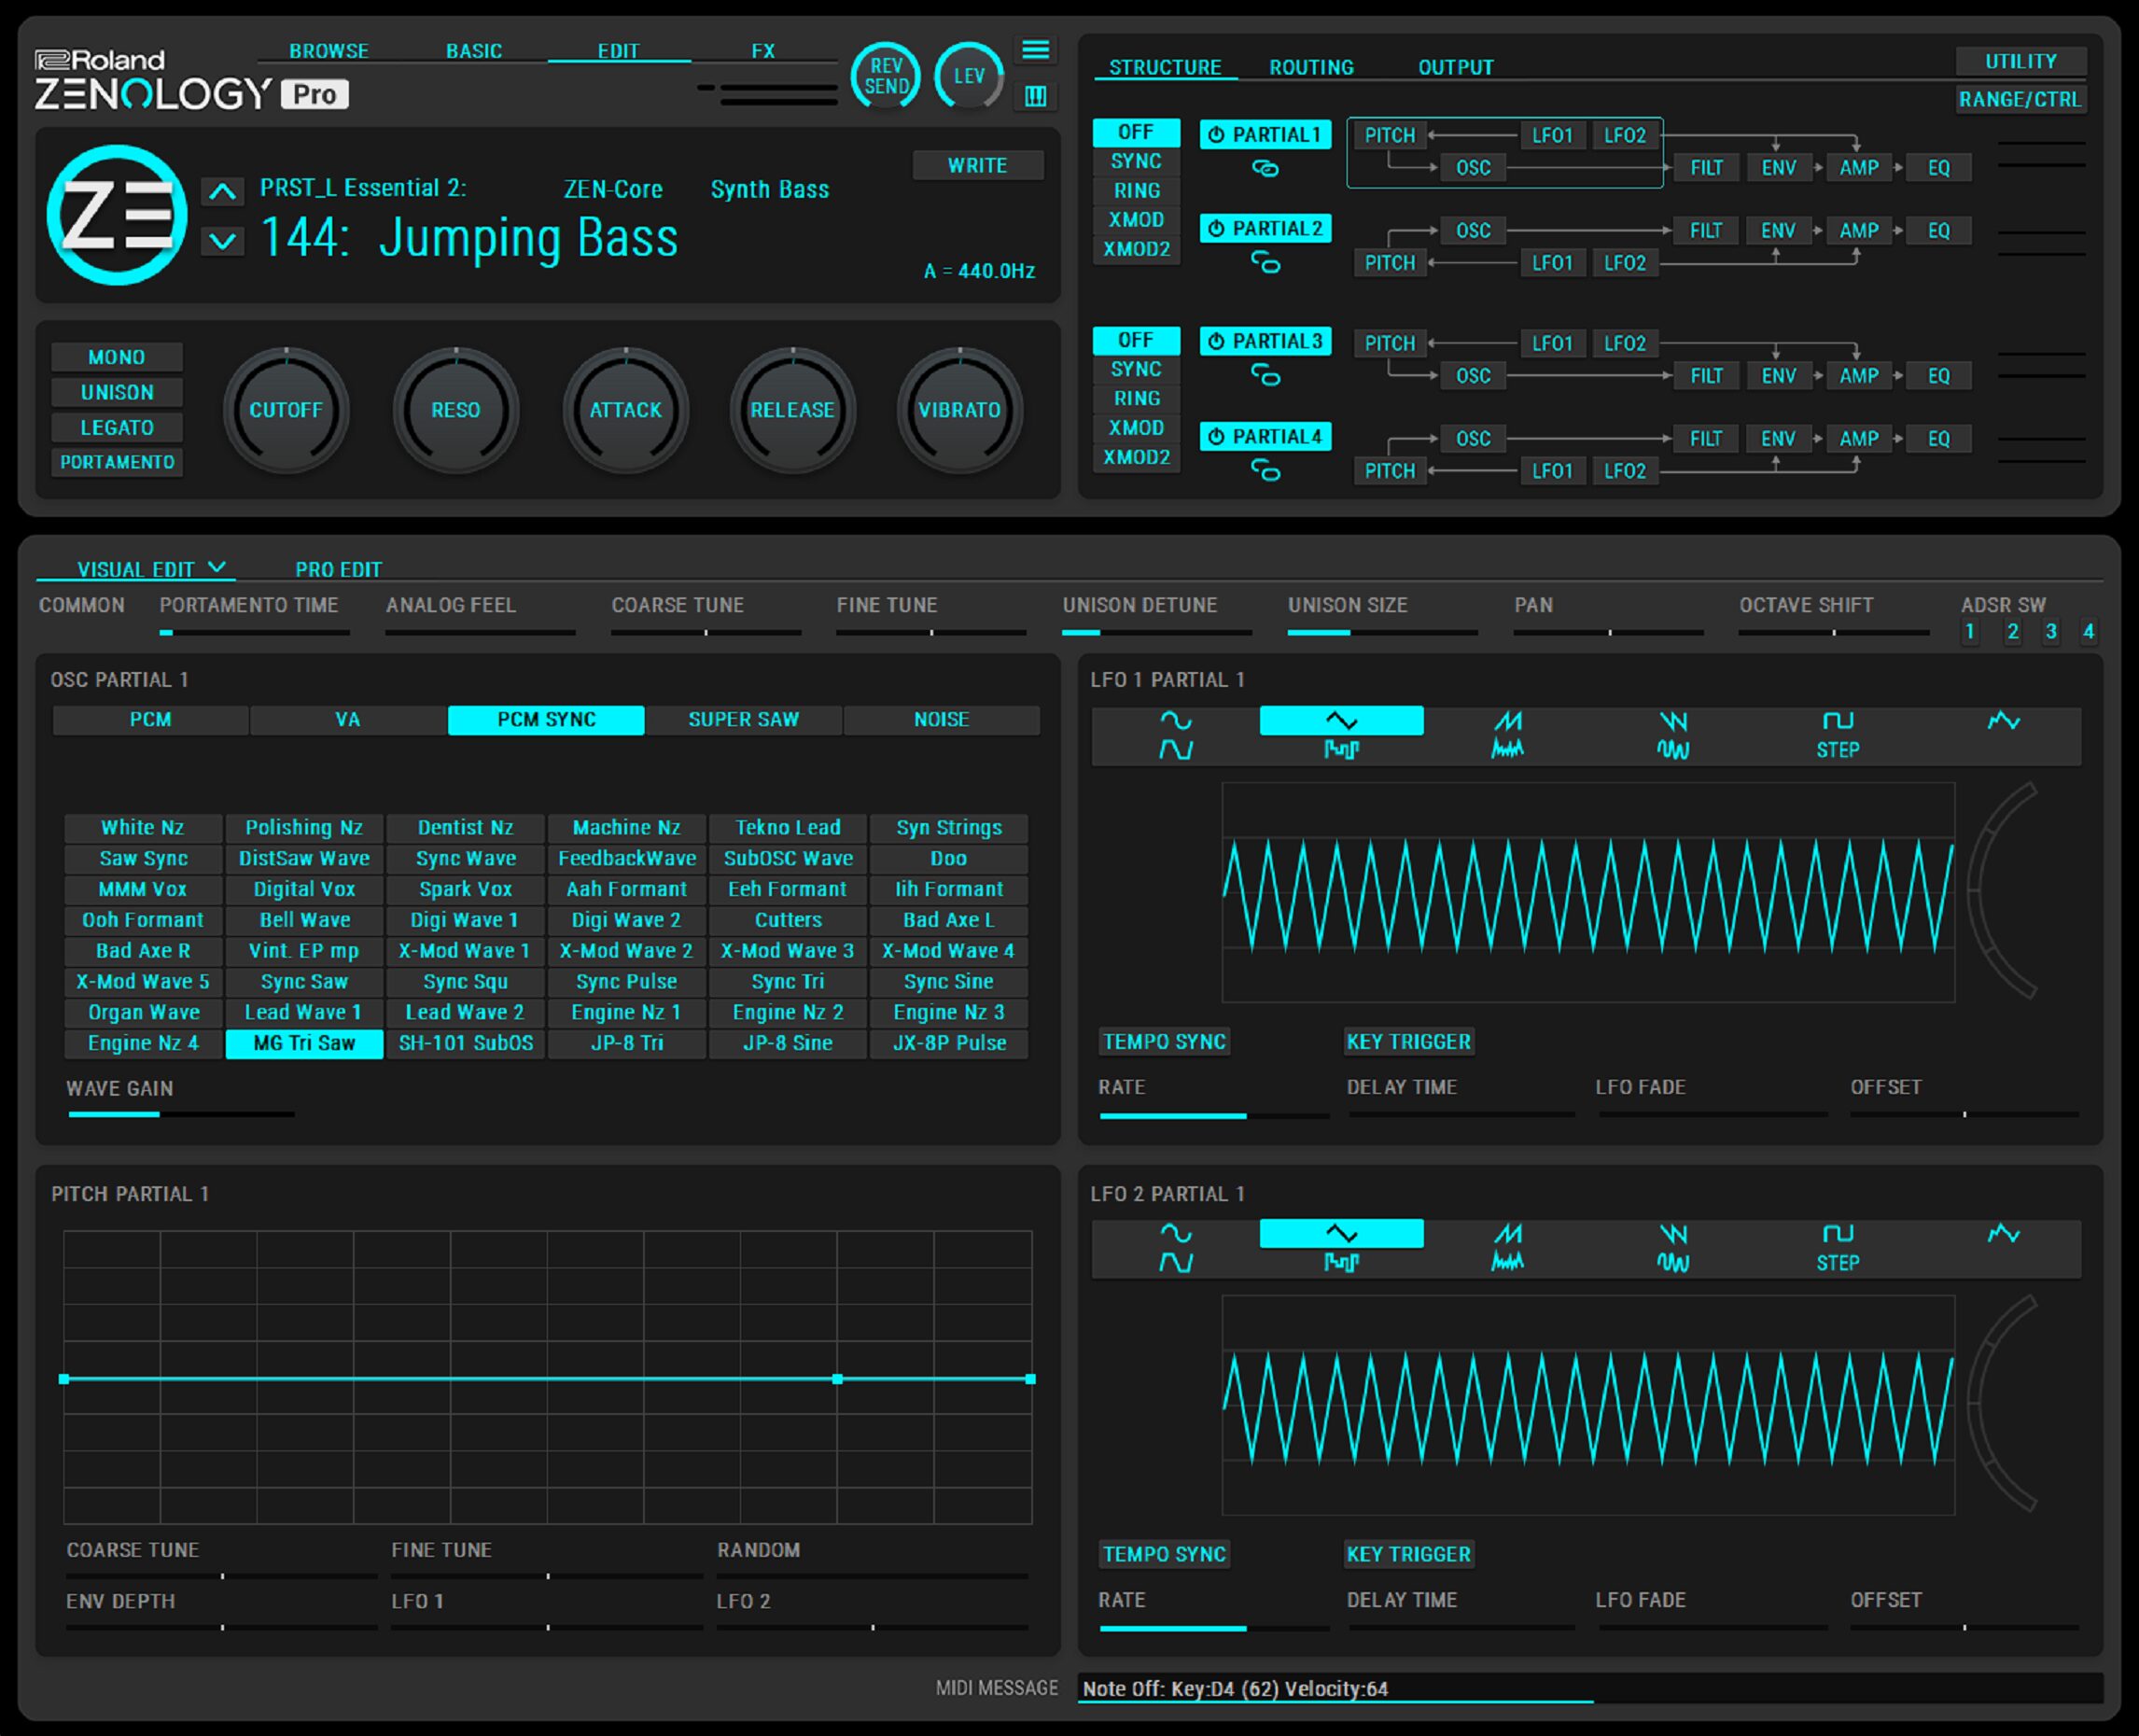
Task: Toggle KEY TRIGGER in LFO 2
Action: point(1408,1554)
